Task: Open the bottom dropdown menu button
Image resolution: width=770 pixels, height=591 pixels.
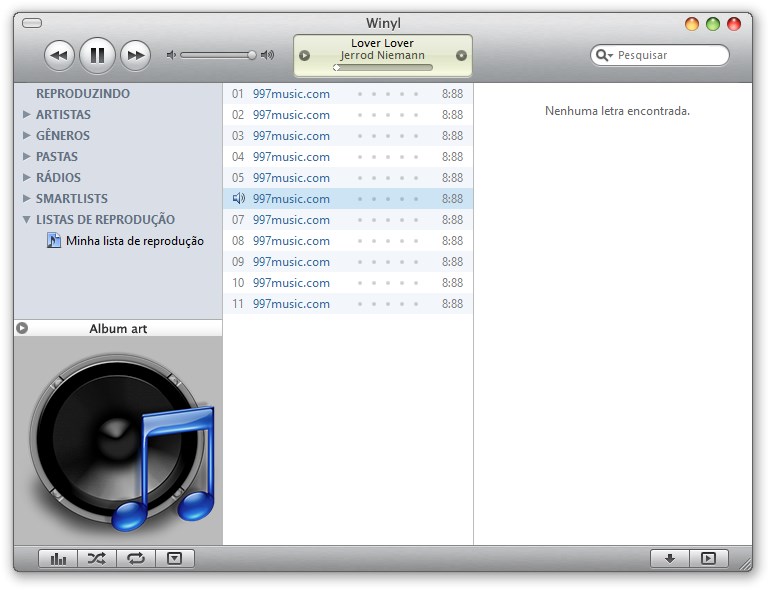Action: tap(175, 559)
